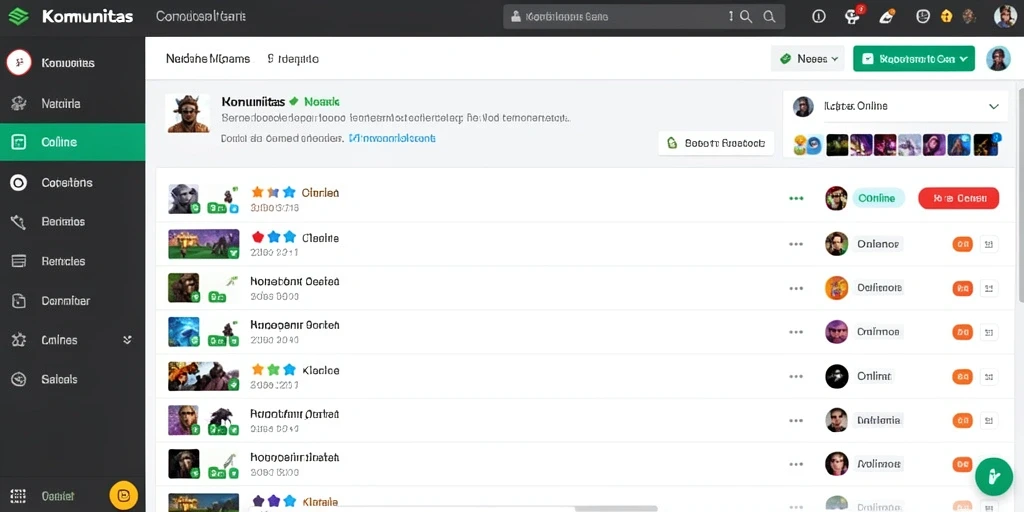The image size is (1024, 512).
Task: Click the Dornmiber sidebar icon
Action: click(19, 300)
